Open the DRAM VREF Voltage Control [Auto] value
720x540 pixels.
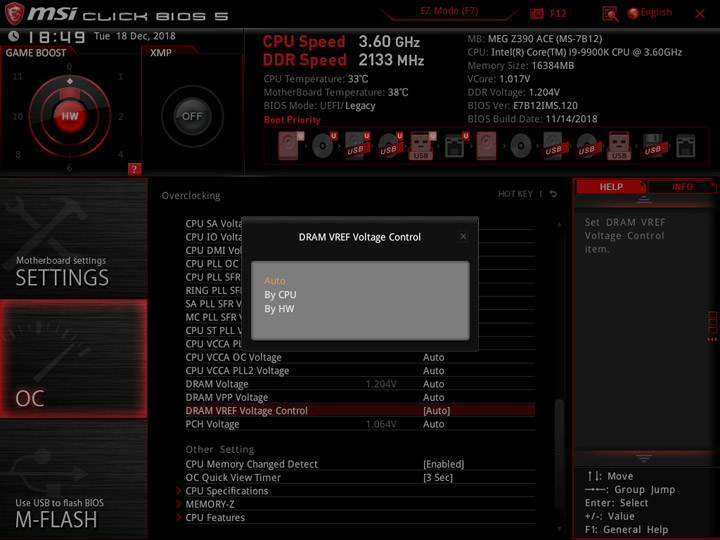(x=436, y=411)
